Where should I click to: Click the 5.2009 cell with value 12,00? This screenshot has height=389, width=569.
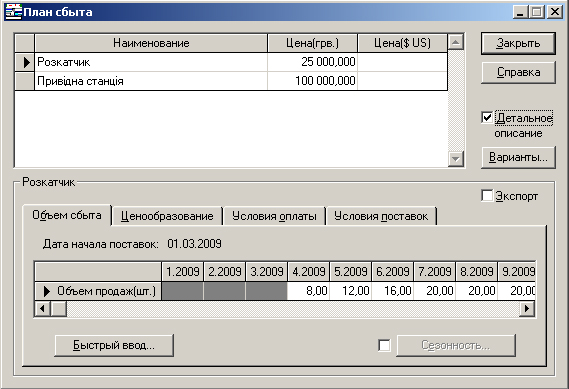(x=351, y=291)
